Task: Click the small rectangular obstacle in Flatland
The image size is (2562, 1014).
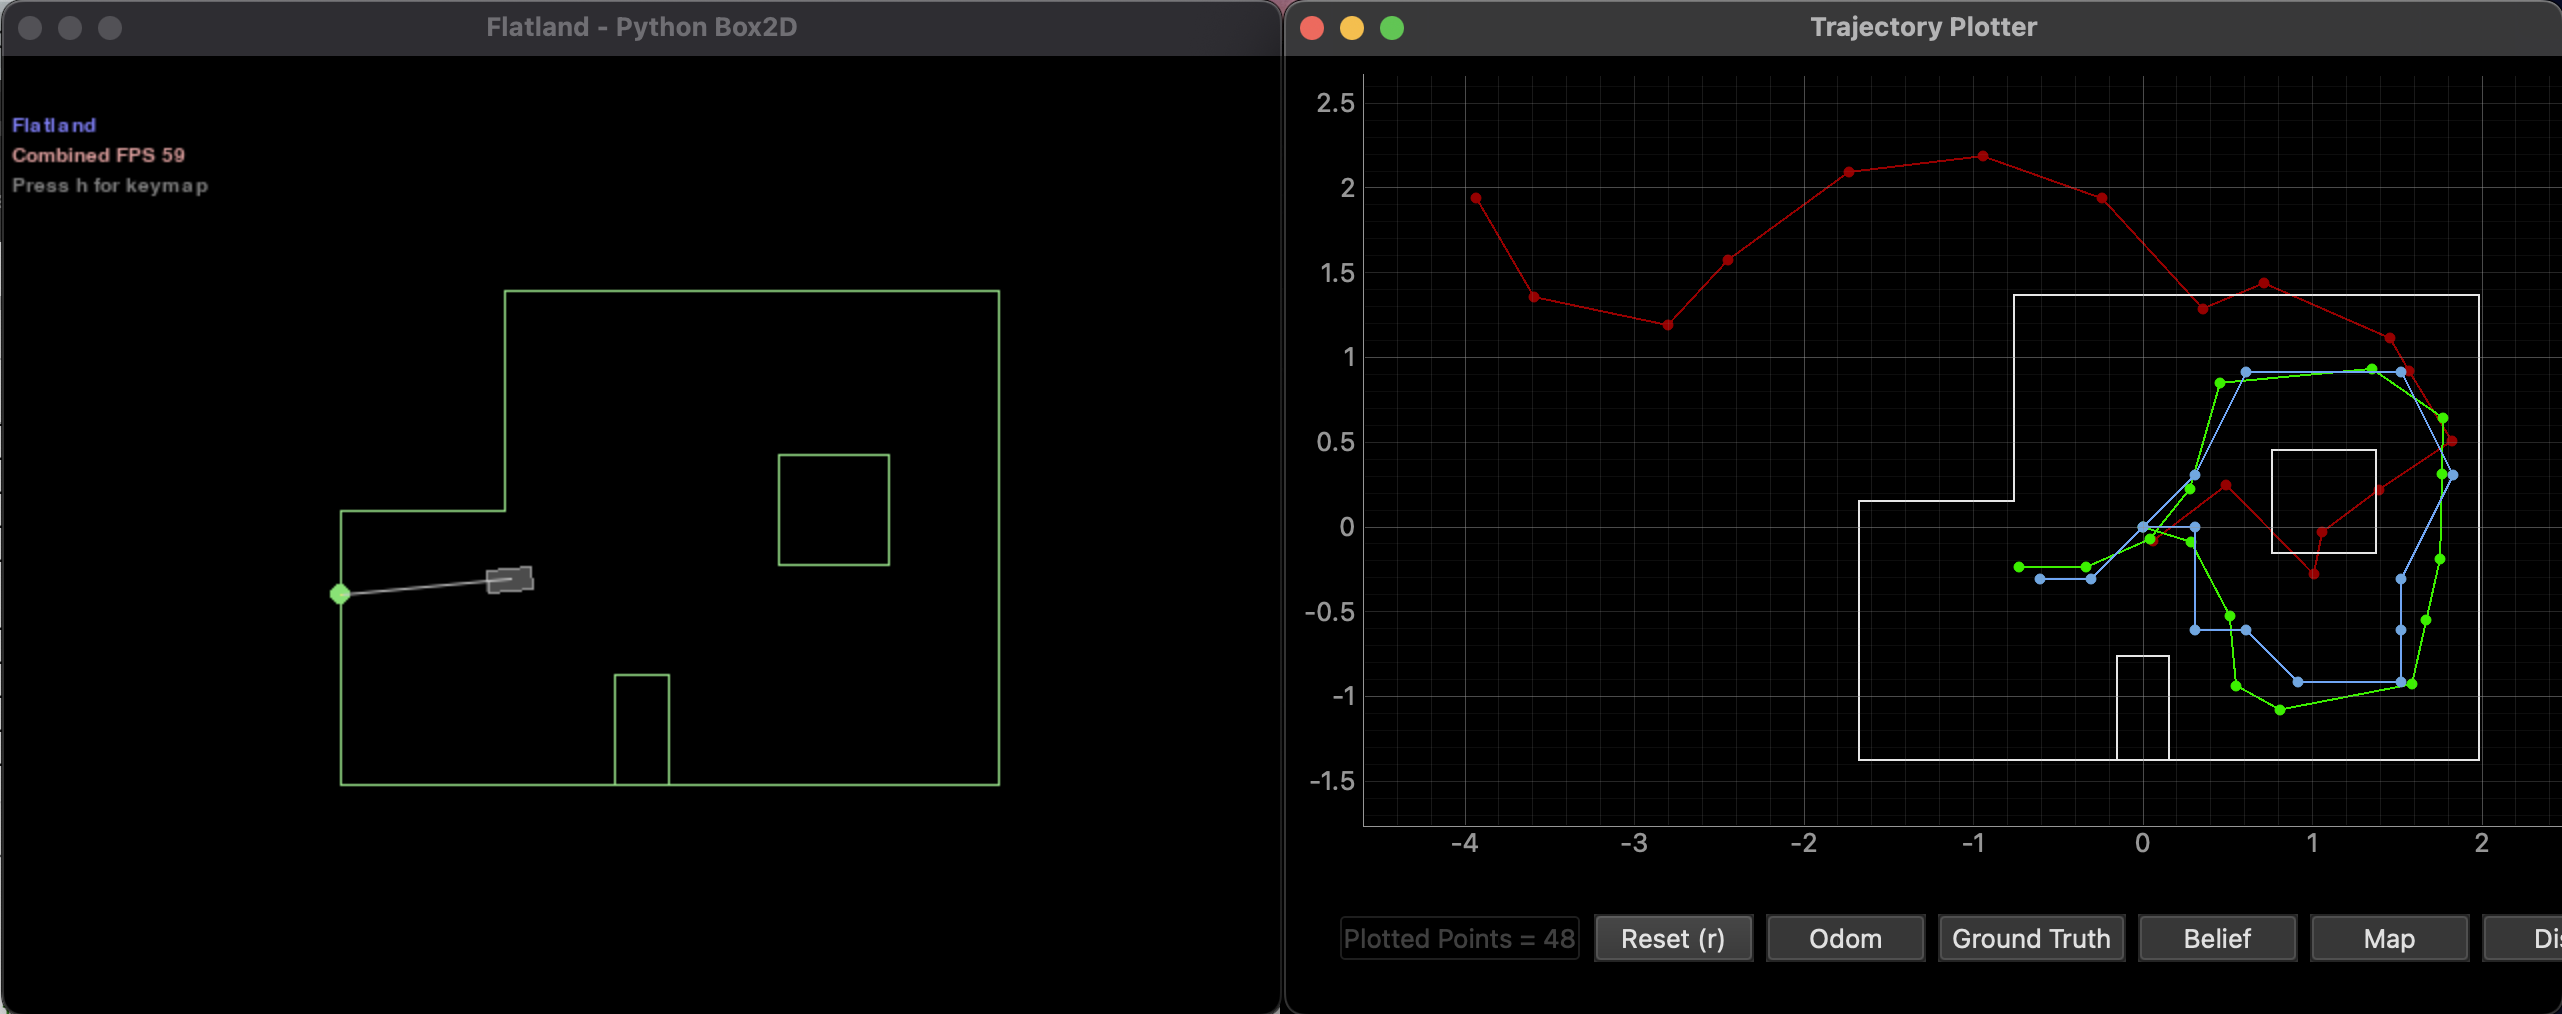Action: pos(642,730)
